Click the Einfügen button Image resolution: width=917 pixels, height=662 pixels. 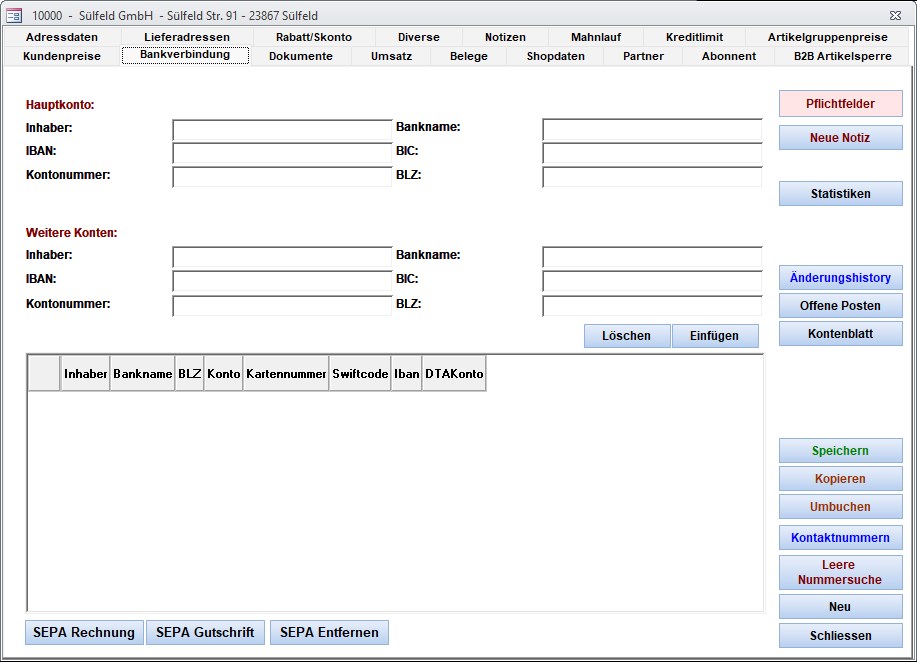tap(714, 336)
